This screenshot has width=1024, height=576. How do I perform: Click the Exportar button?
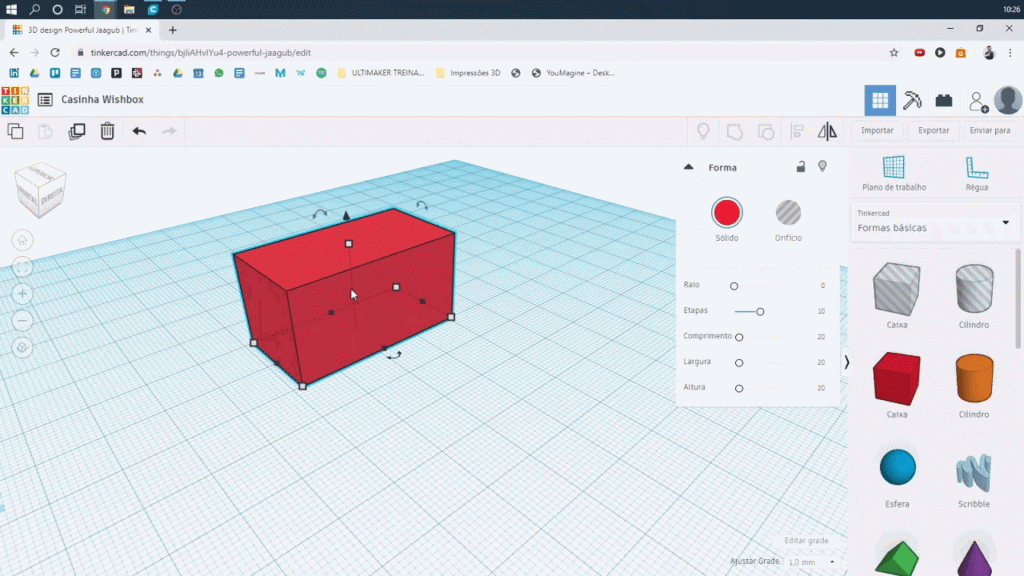[933, 131]
